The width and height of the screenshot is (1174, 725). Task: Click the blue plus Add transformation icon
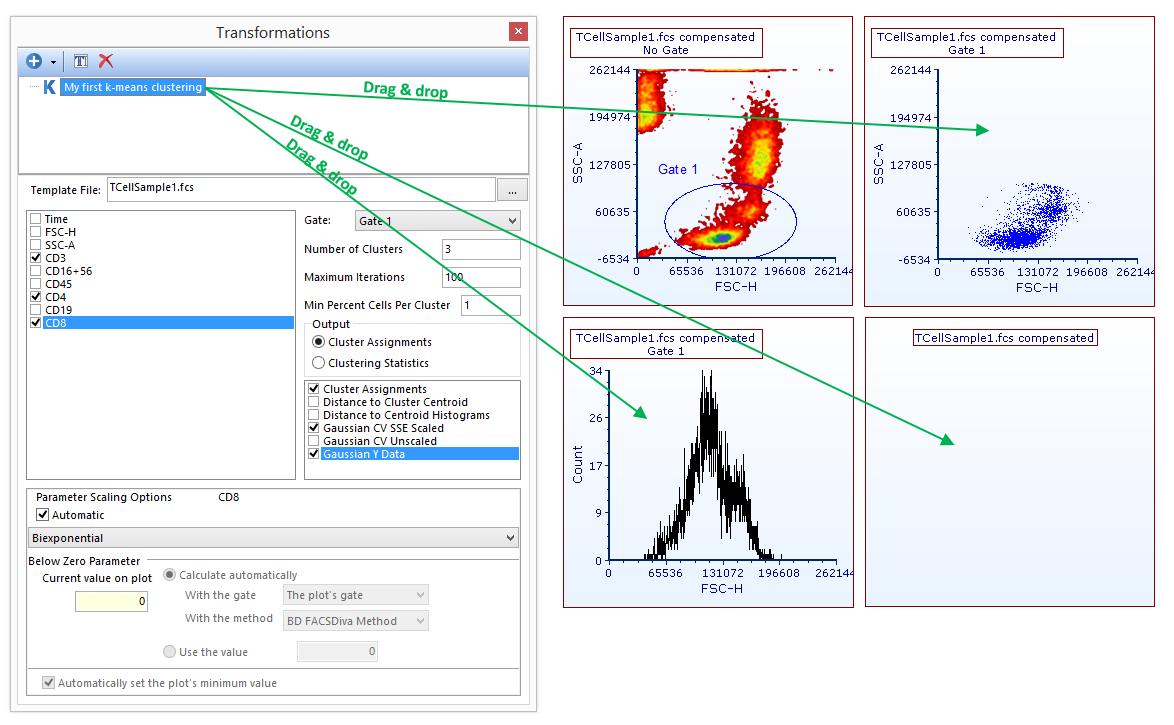[x=35, y=62]
